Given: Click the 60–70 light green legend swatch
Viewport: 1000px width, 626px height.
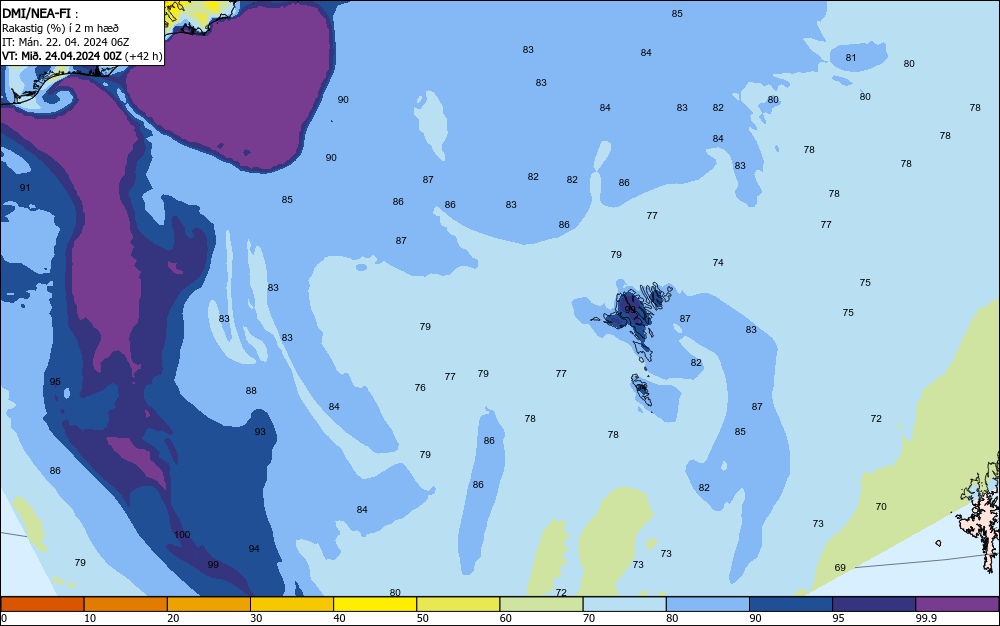Looking at the screenshot, I should coord(541,604).
